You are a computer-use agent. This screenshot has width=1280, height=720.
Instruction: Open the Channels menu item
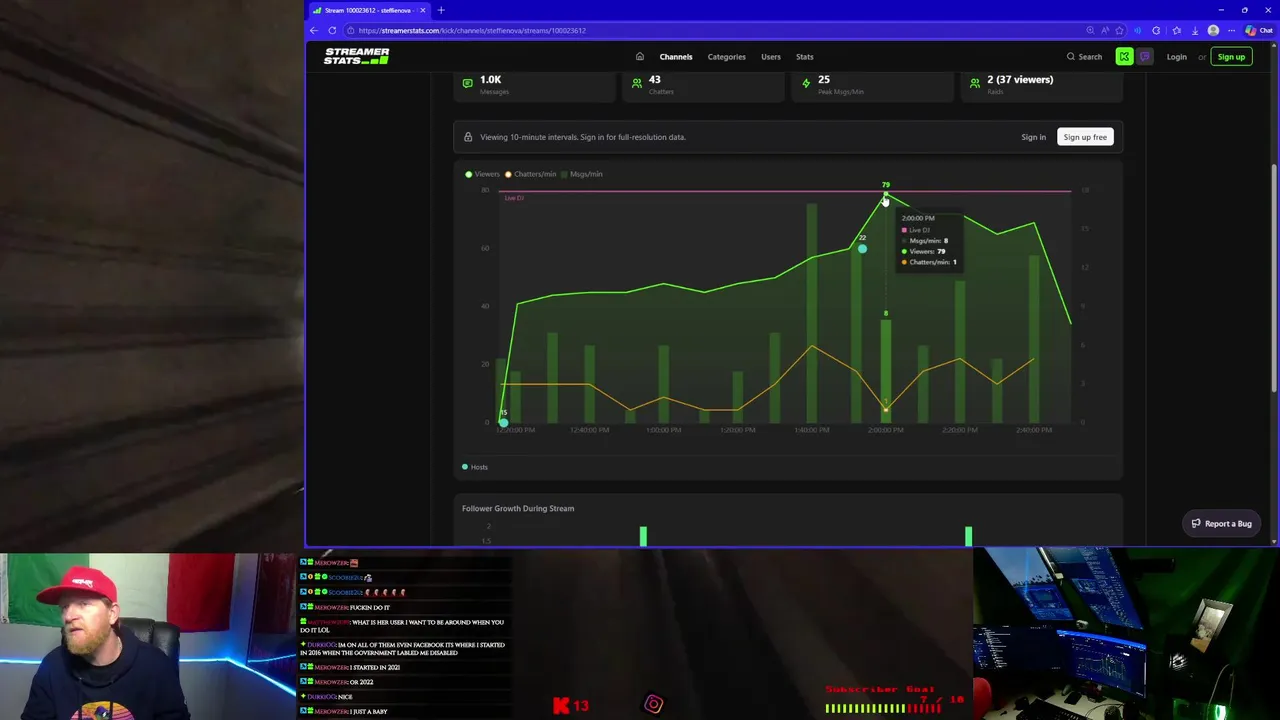pos(675,57)
